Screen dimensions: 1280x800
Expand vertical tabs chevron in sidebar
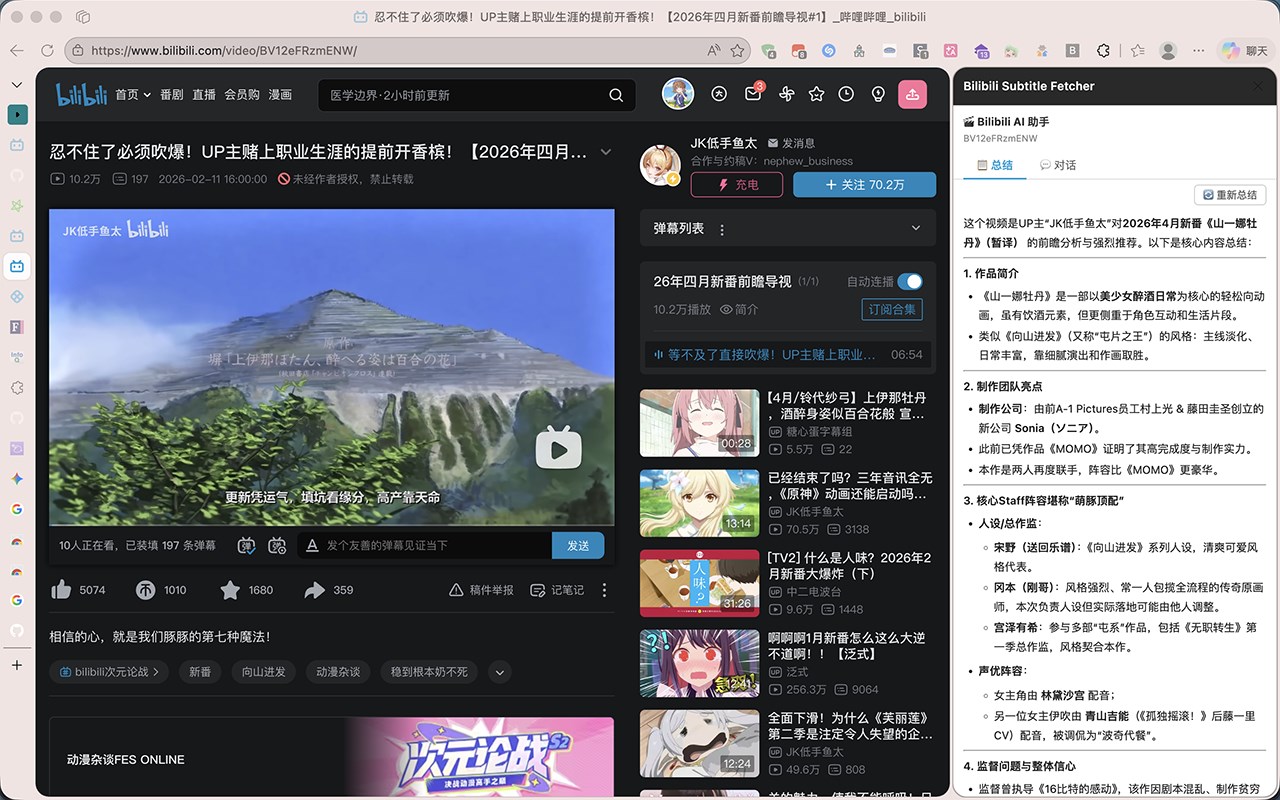[x=17, y=85]
